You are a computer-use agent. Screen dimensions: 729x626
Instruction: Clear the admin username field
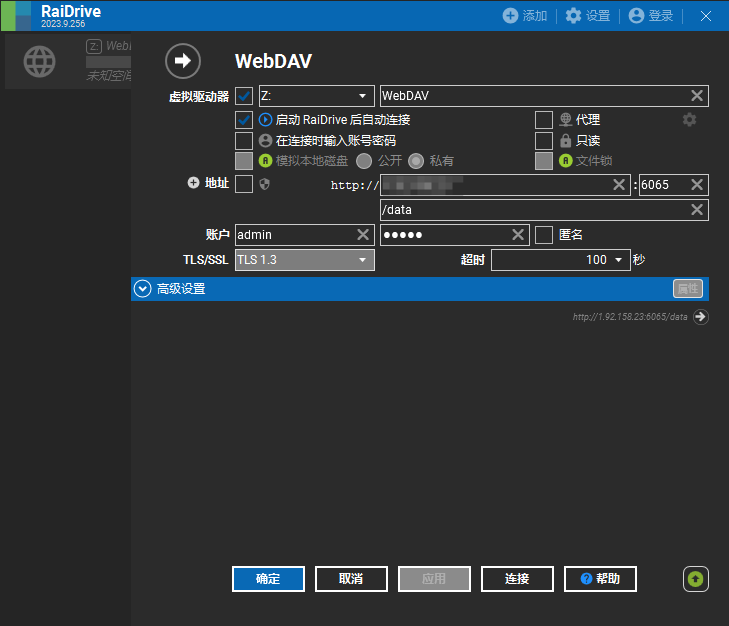pyautogui.click(x=363, y=235)
